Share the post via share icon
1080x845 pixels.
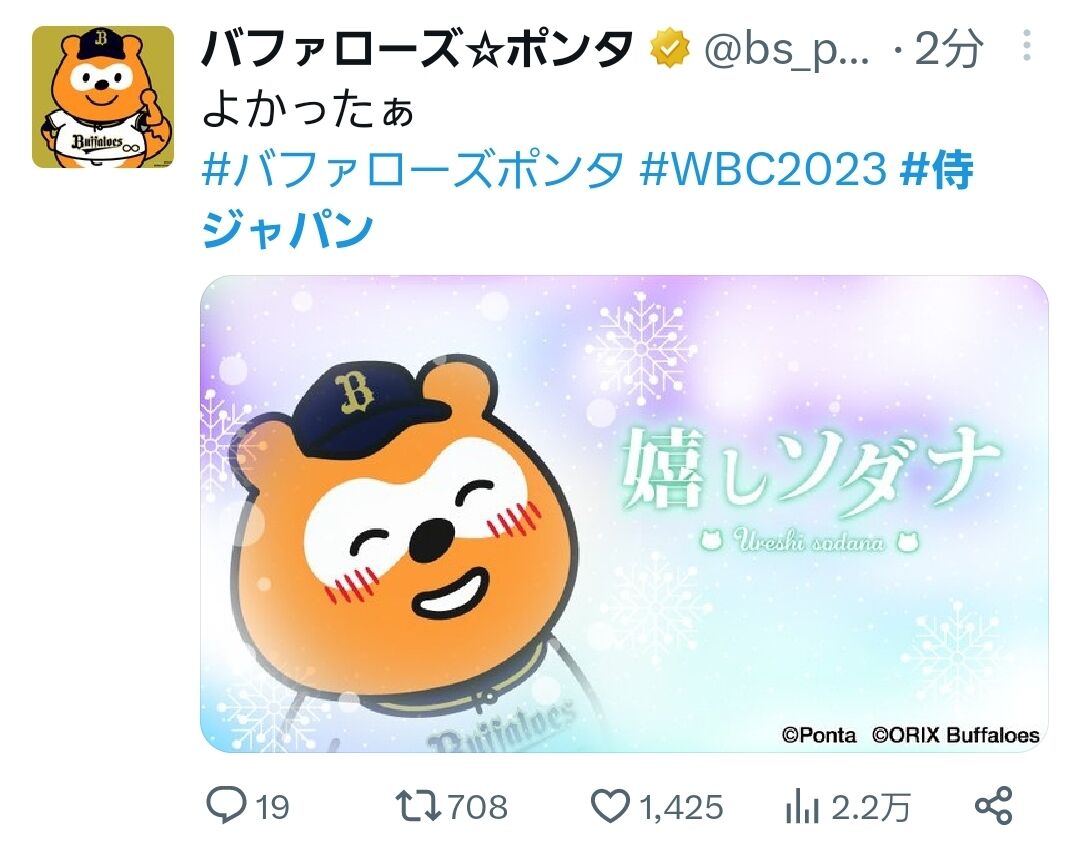[994, 805]
